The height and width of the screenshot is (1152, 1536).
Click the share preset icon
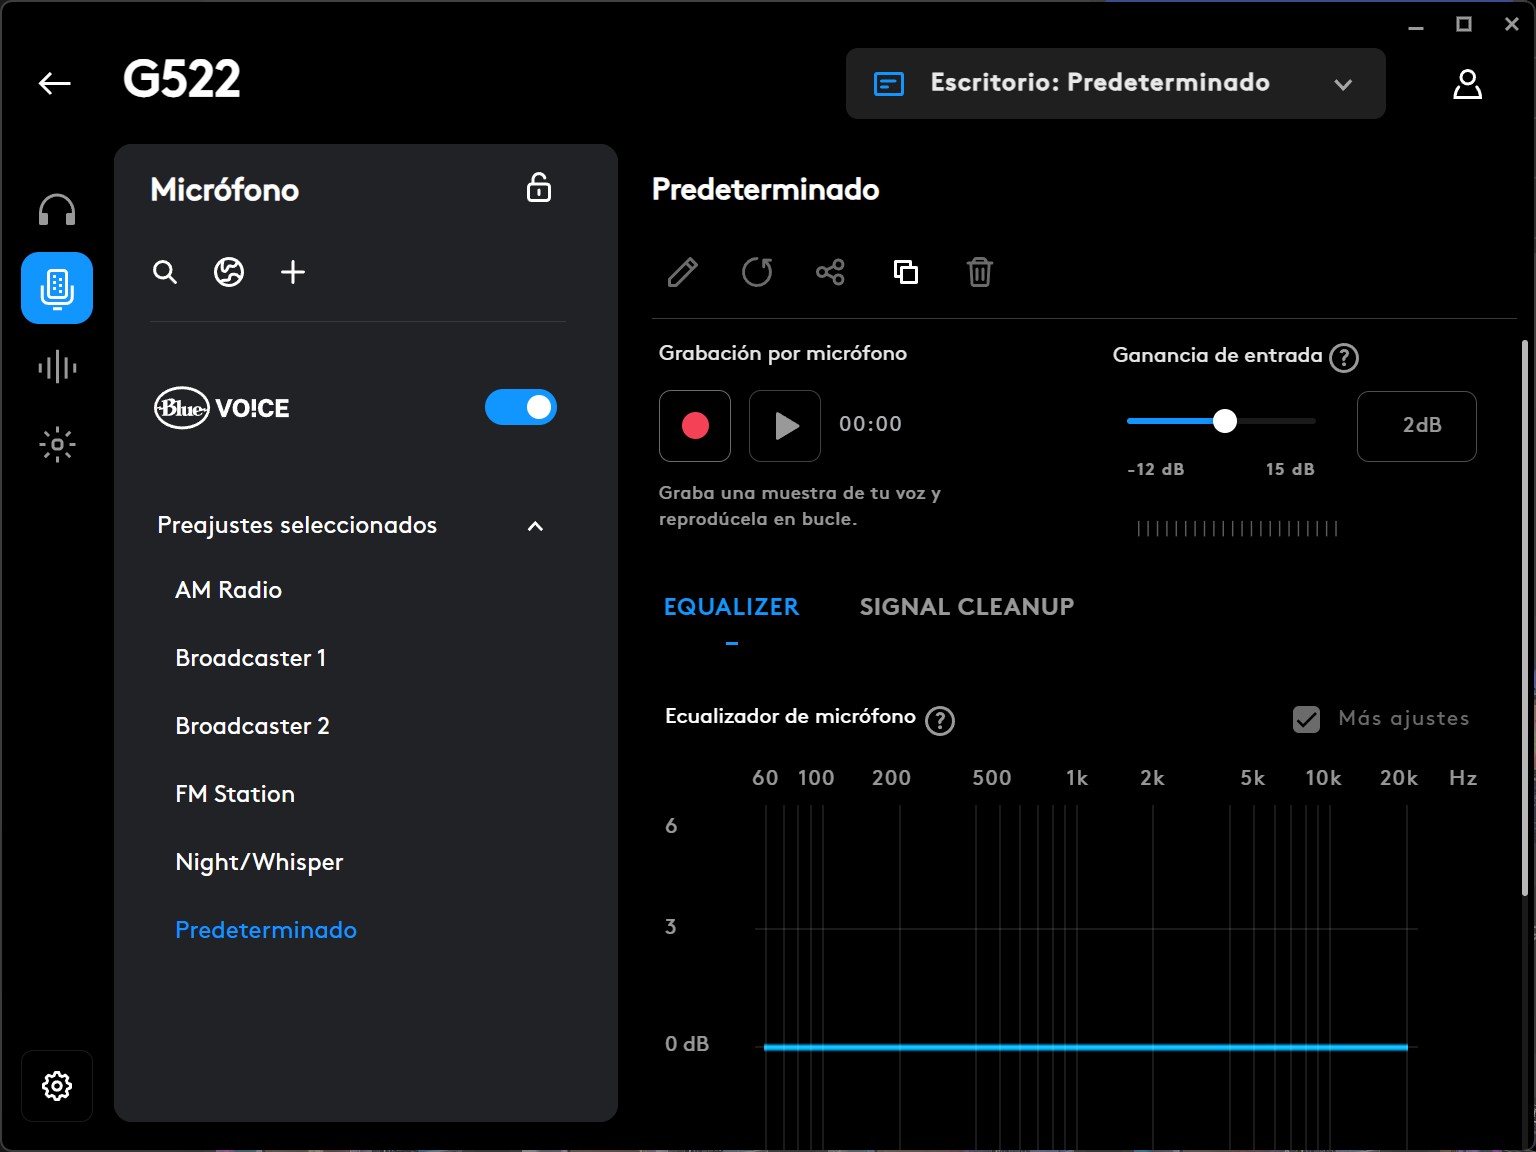830,272
